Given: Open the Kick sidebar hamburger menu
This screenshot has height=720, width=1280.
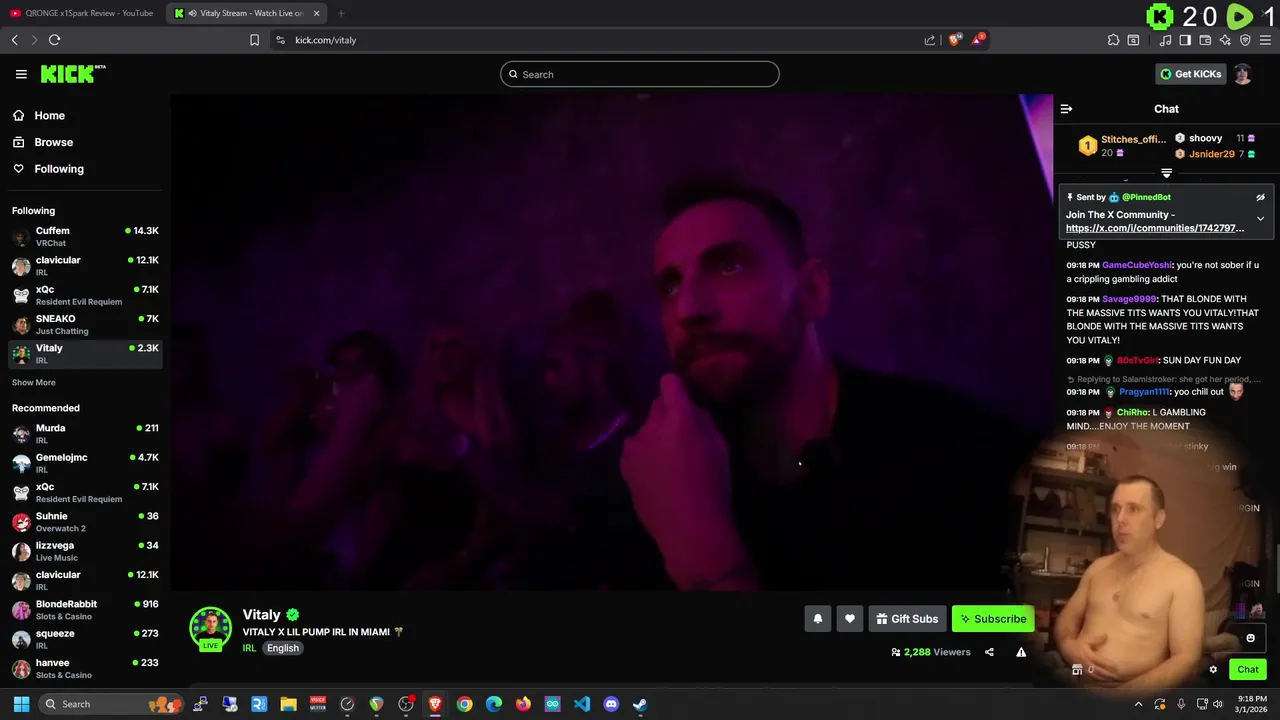Looking at the screenshot, I should (x=21, y=74).
